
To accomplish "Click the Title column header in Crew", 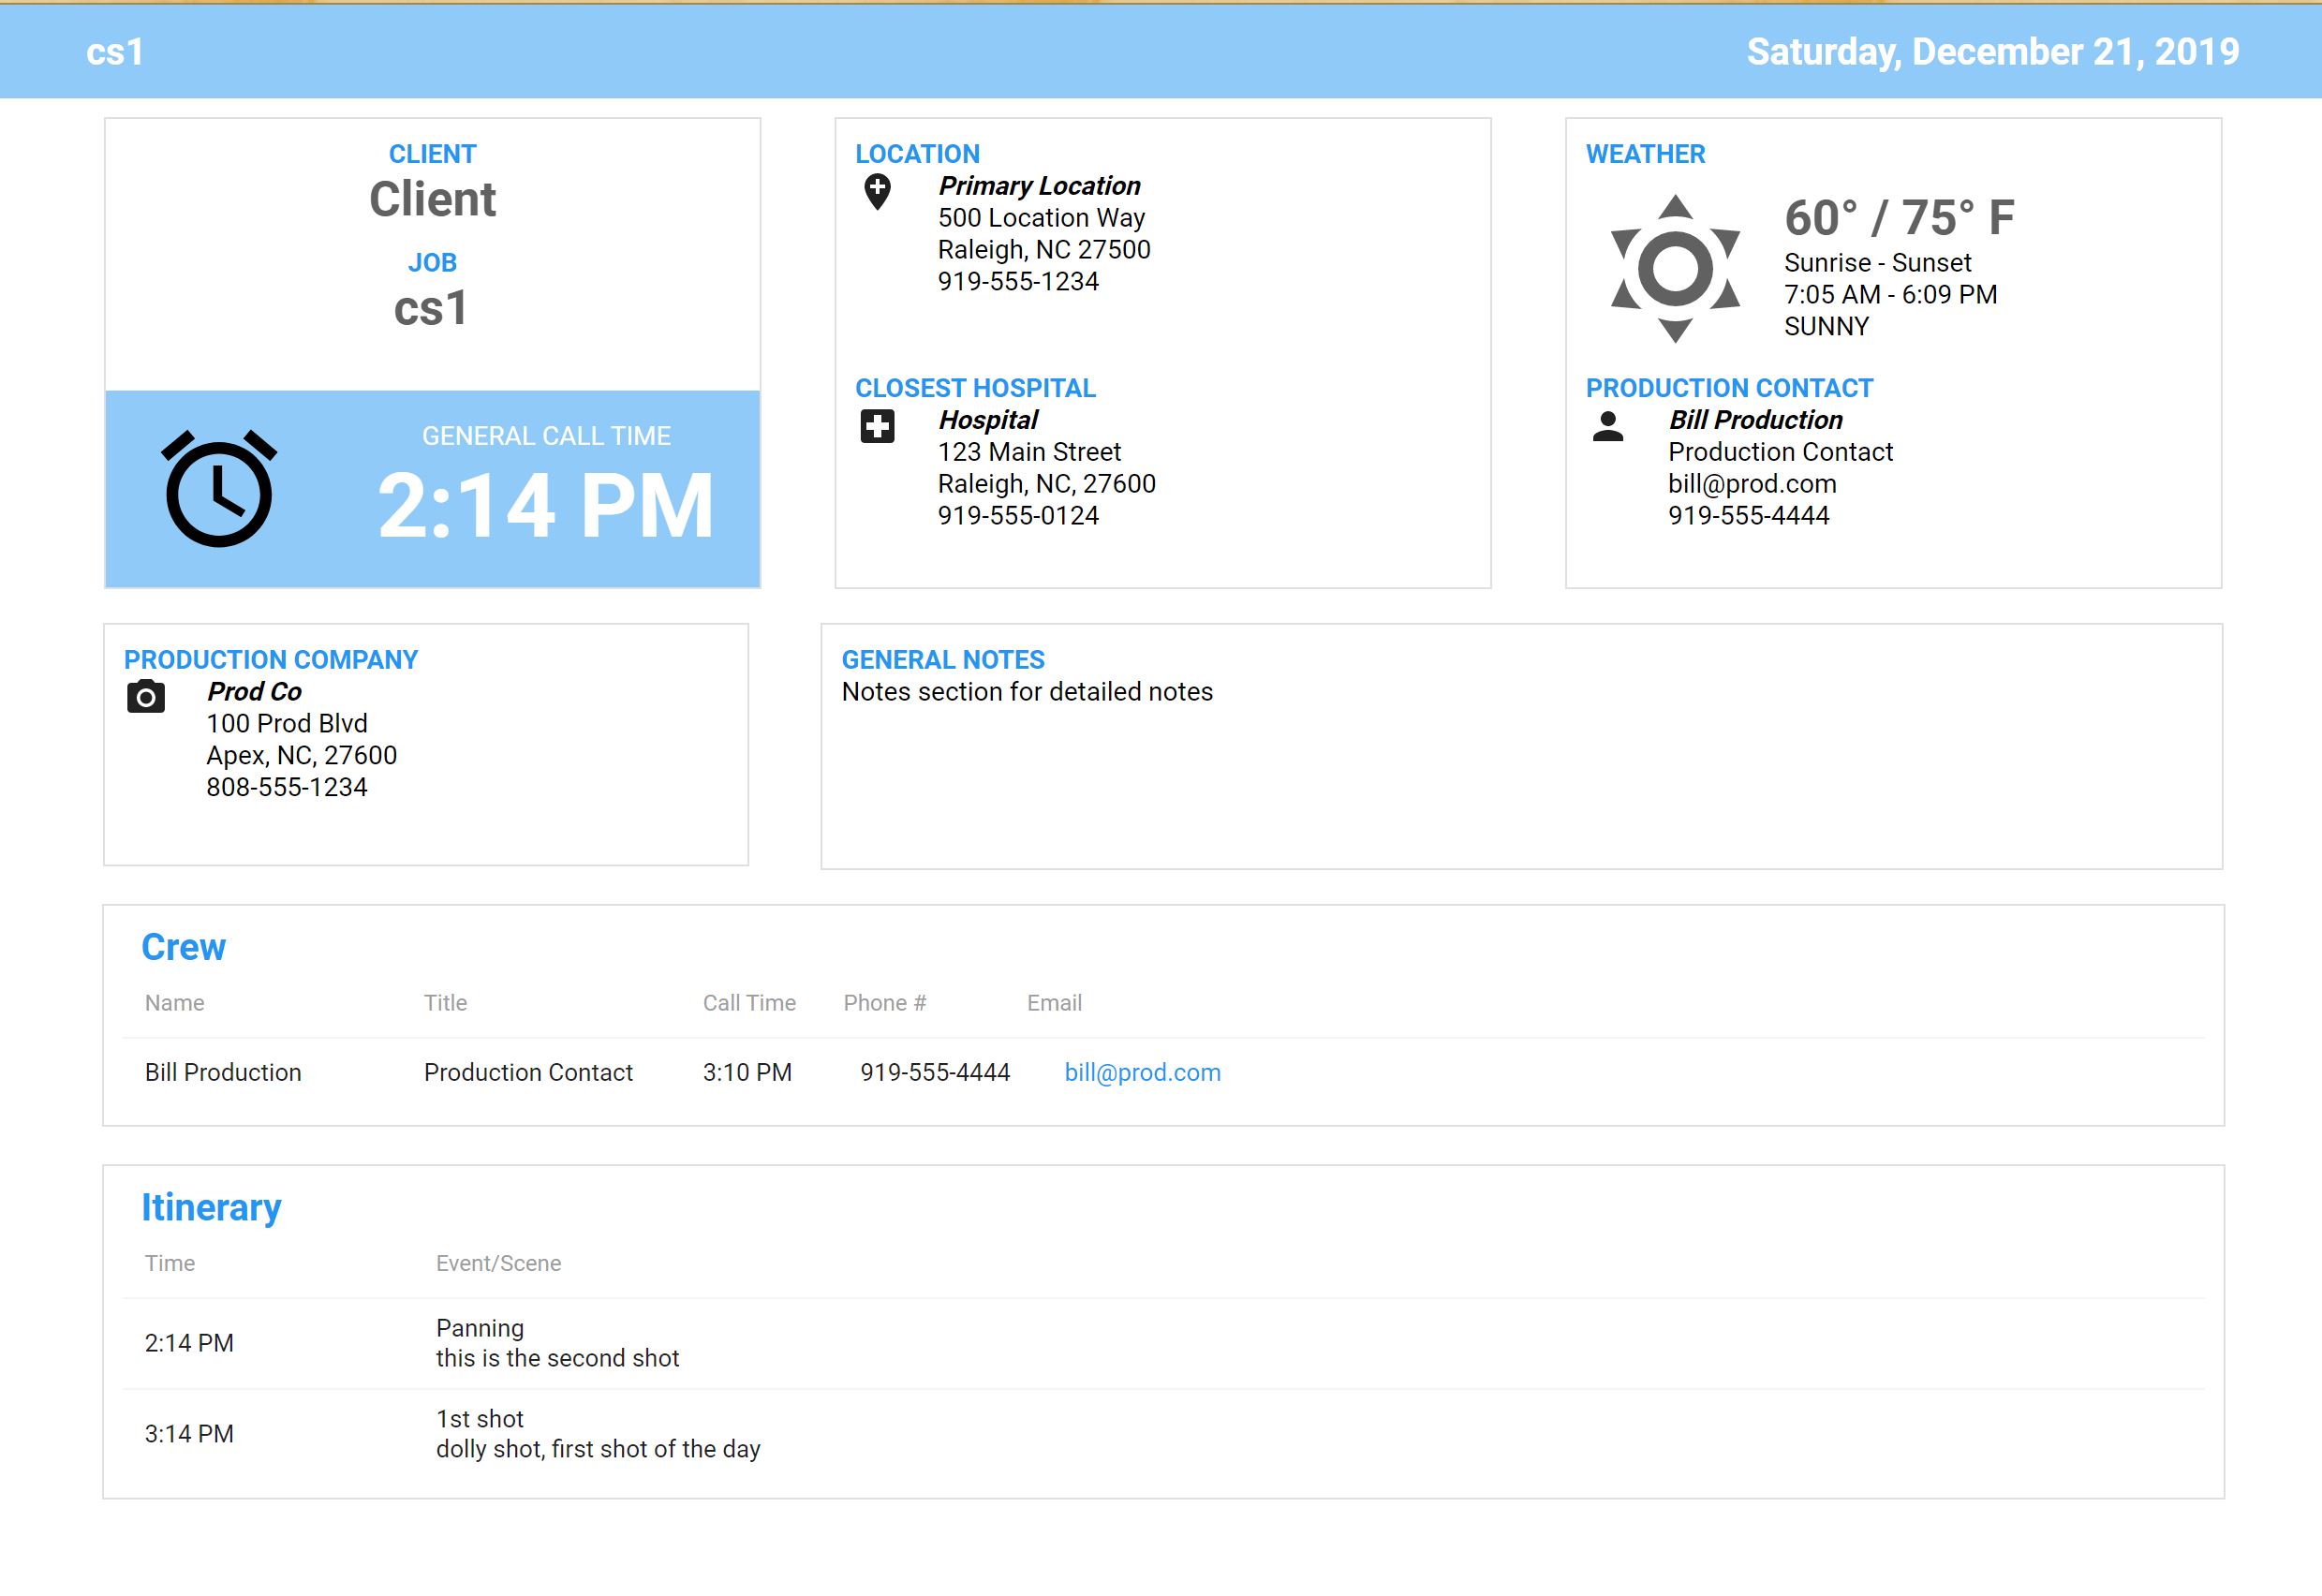I will [x=445, y=1003].
